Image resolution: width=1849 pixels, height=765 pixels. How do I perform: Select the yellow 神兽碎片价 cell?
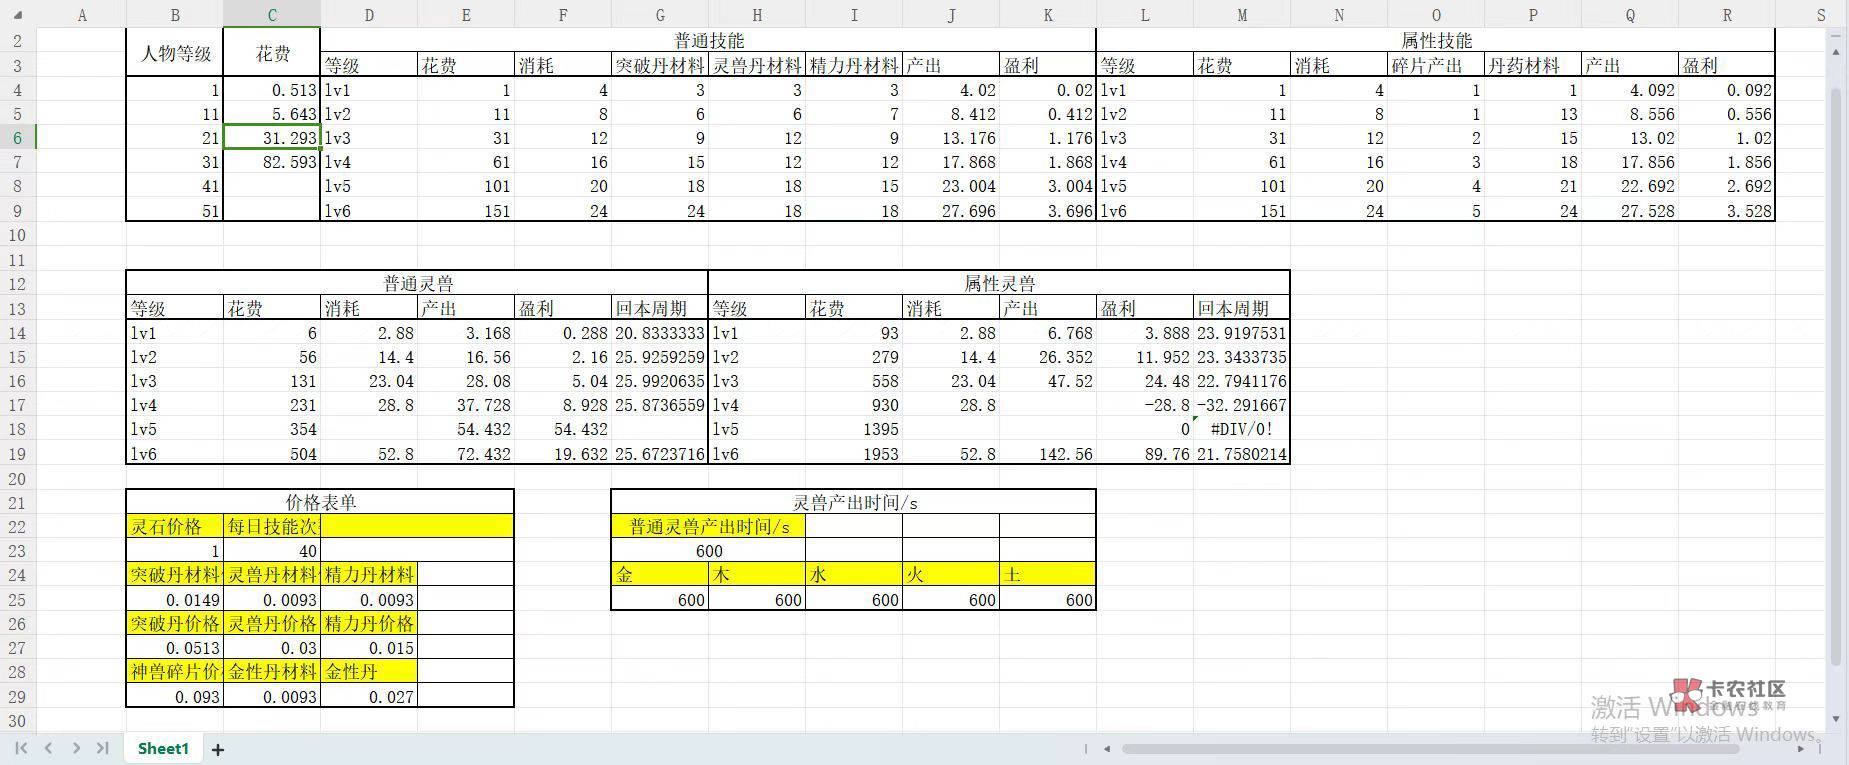pos(175,672)
